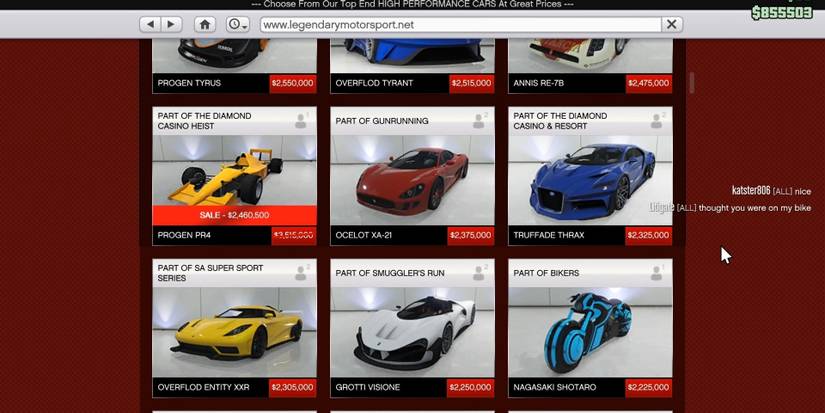Click the seat count icon on the Truffade Thrax card

pyautogui.click(x=657, y=120)
